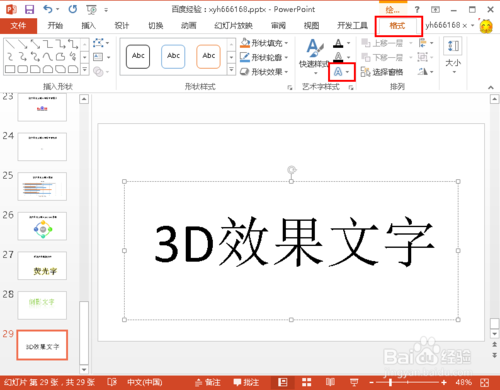500x390 pixels.
Task: Select the 格式 drawing tools tab
Action: coord(397,26)
